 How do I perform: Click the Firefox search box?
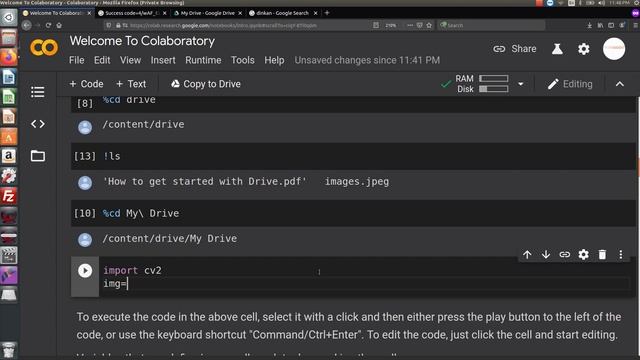coord(491,25)
